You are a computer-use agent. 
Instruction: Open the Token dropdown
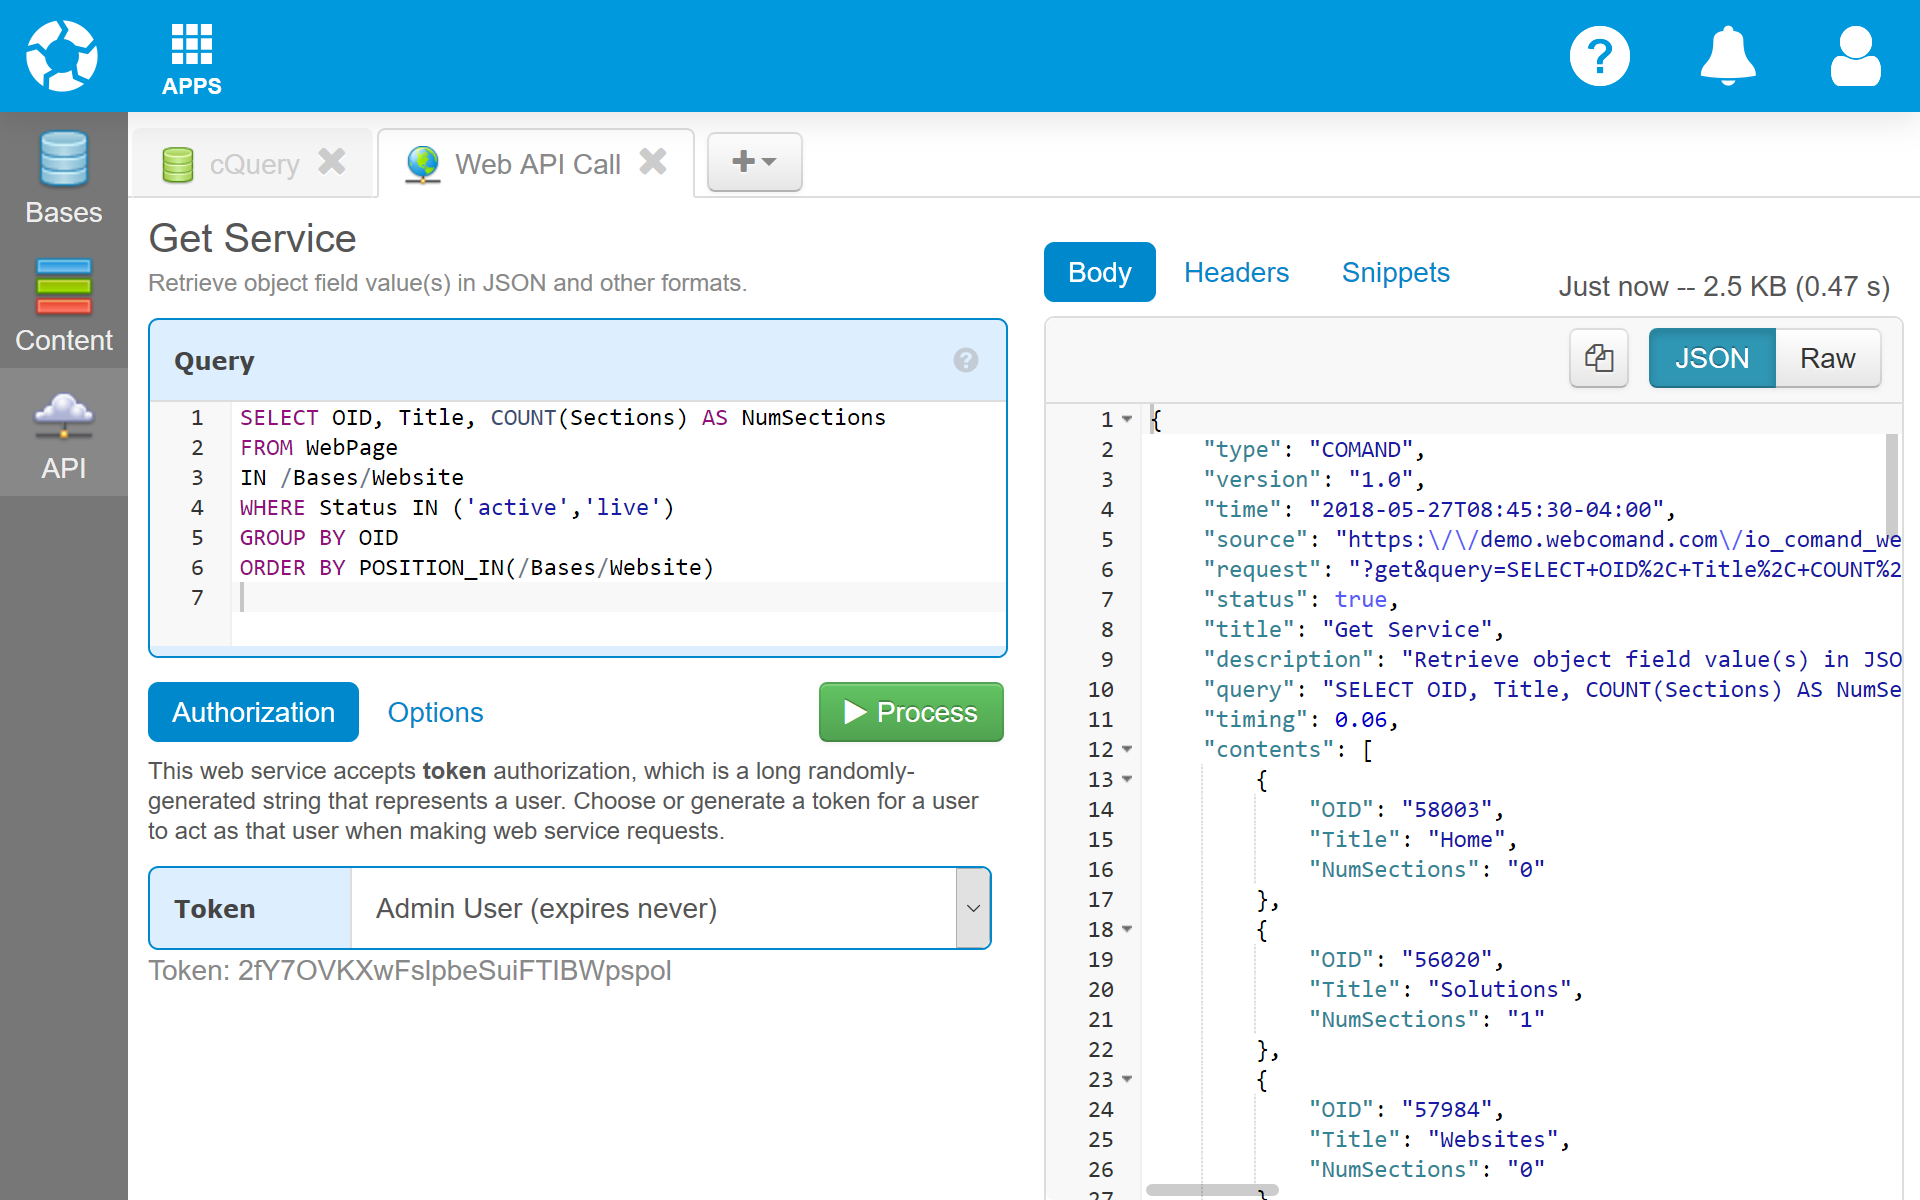[x=972, y=908]
